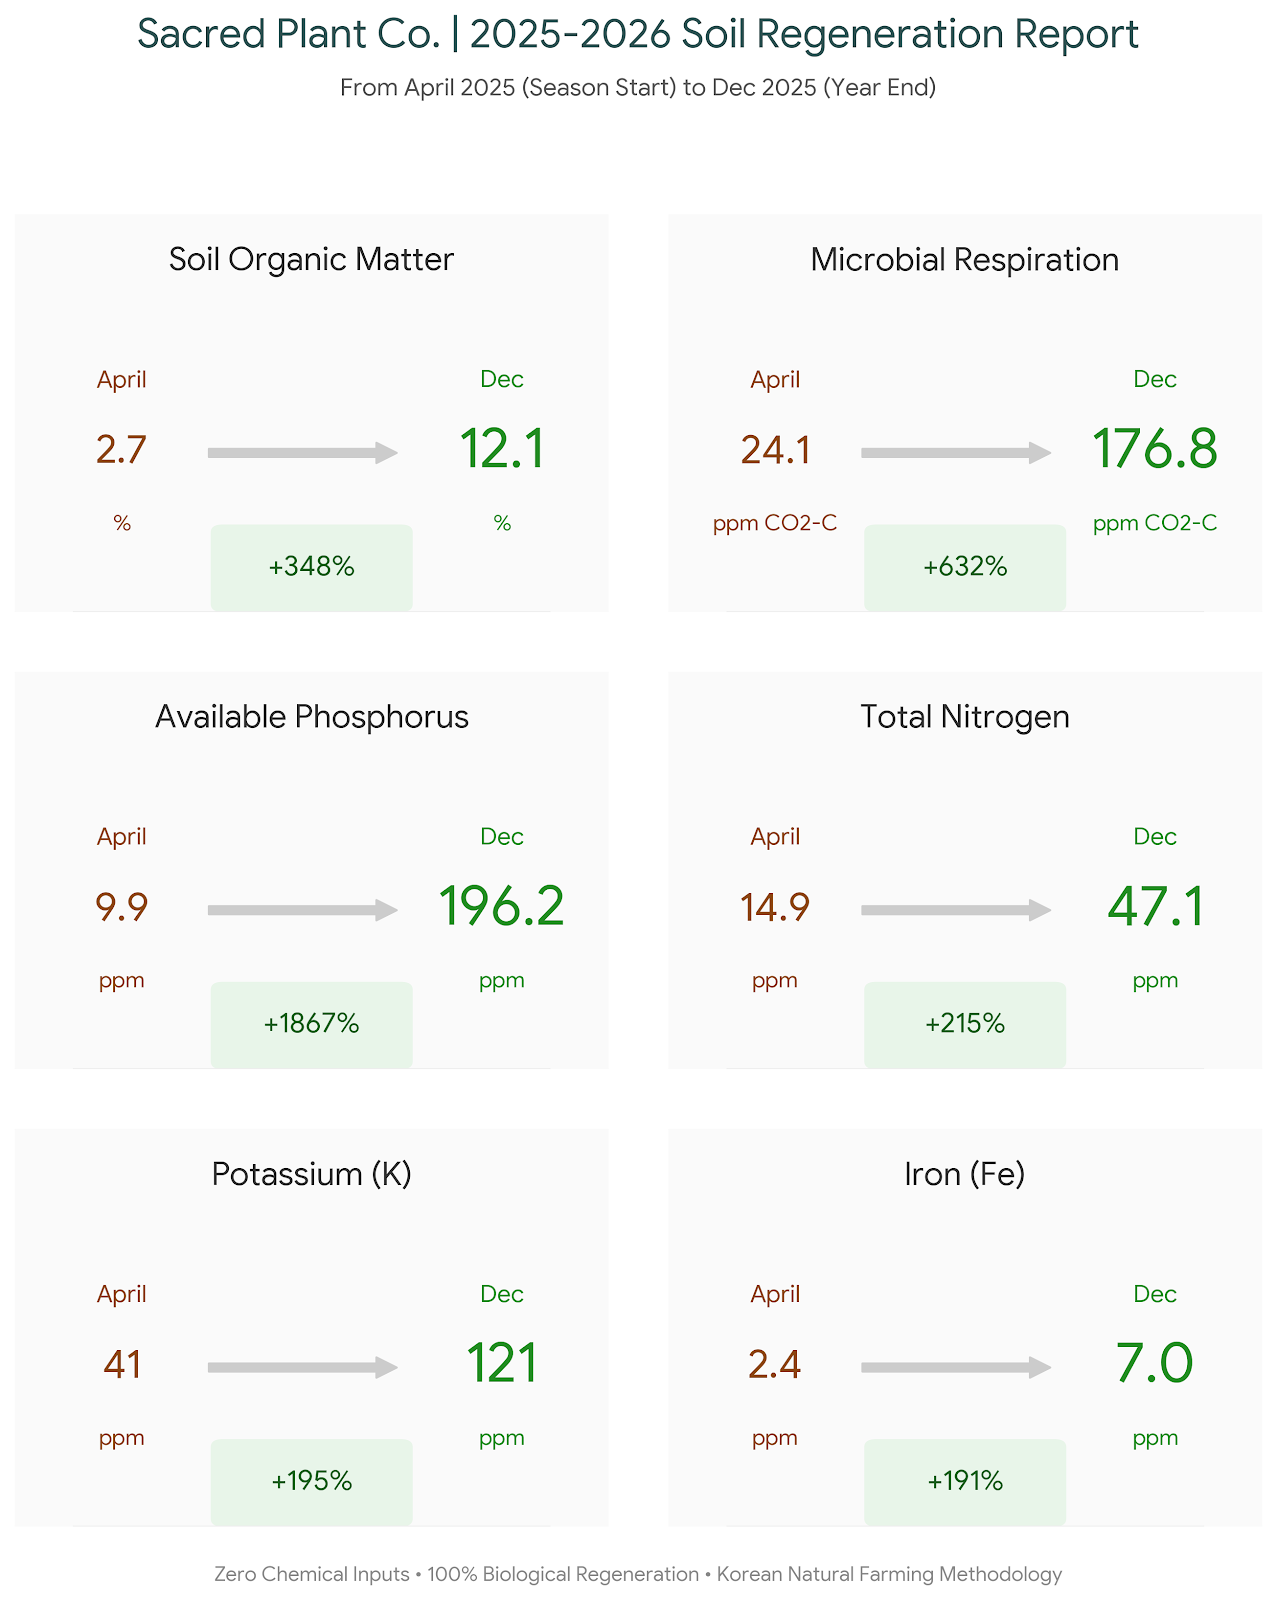The image size is (1277, 1600).
Task: Click the Dec value 12.1 percent
Action: pyautogui.click(x=501, y=450)
